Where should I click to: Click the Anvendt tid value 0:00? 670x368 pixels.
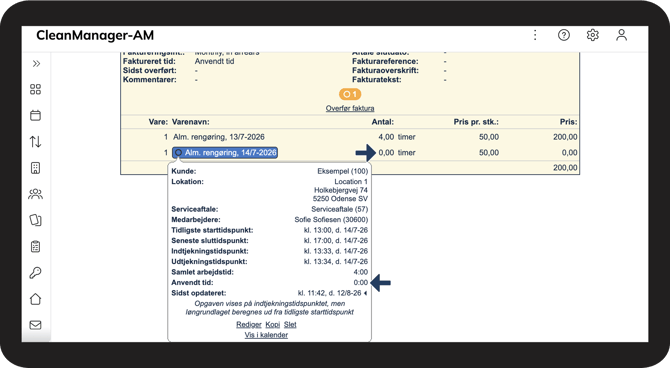point(361,283)
